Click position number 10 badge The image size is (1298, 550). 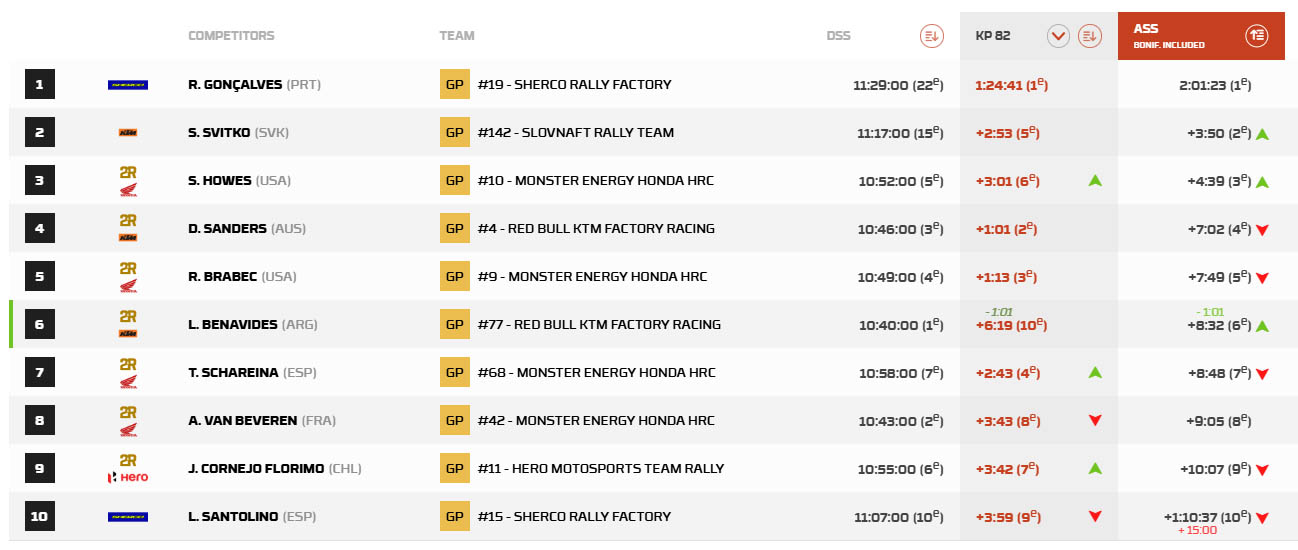(x=40, y=517)
